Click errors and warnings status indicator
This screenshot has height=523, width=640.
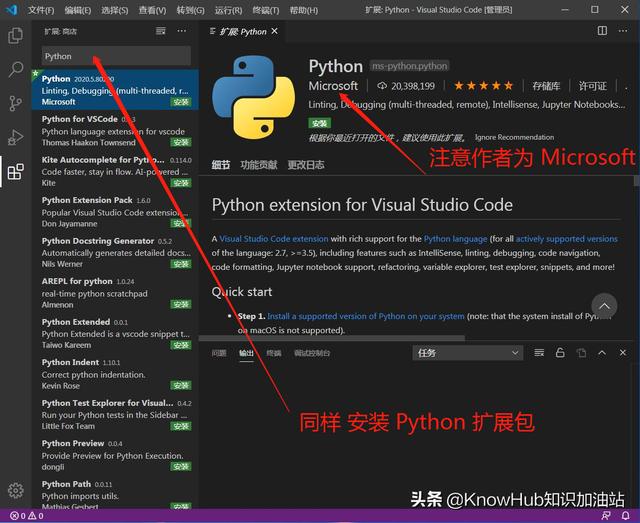27,516
